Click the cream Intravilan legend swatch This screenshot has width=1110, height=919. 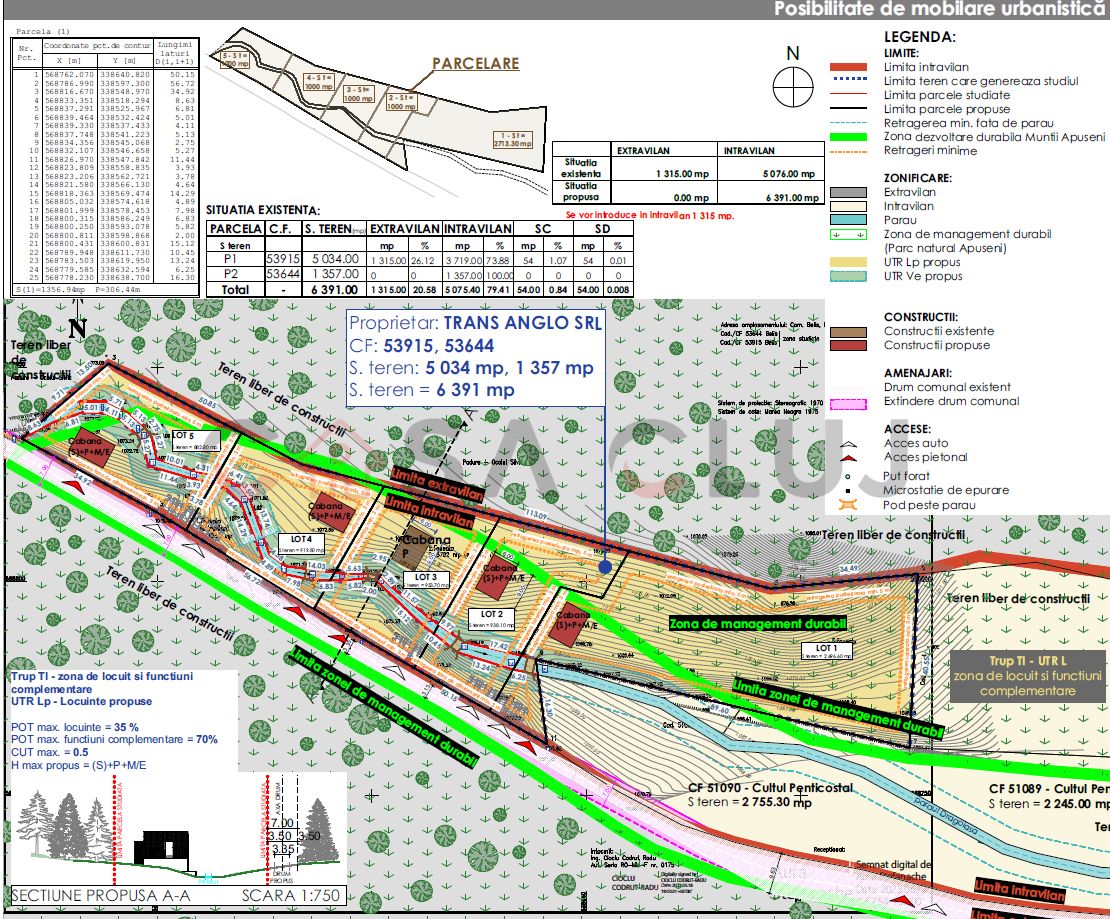click(x=848, y=207)
